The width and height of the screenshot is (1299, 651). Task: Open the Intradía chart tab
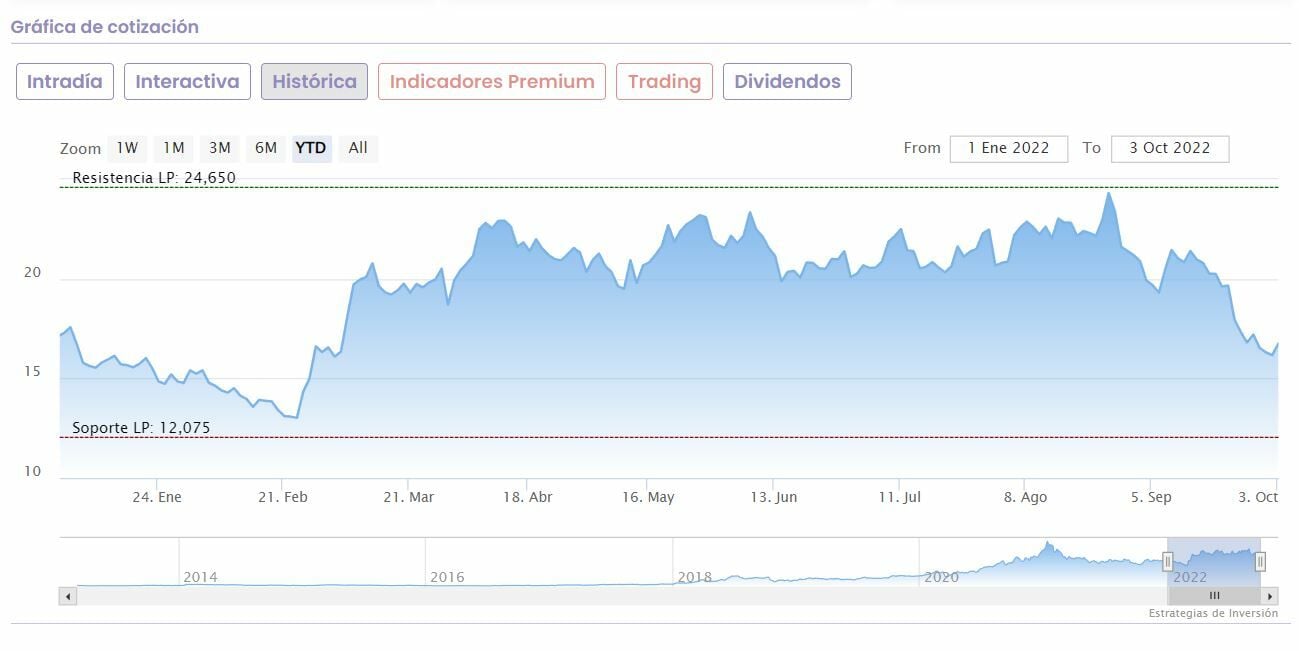pos(65,82)
